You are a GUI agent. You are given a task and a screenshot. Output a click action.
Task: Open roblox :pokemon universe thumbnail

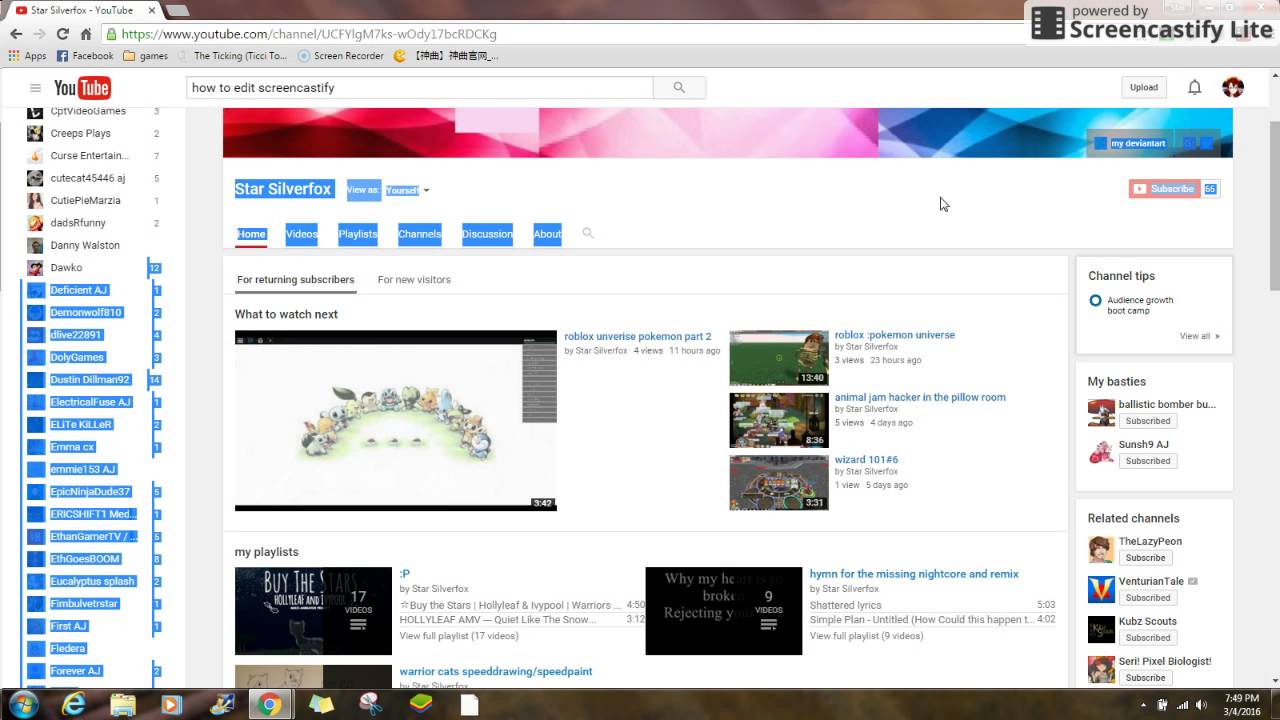[779, 358]
